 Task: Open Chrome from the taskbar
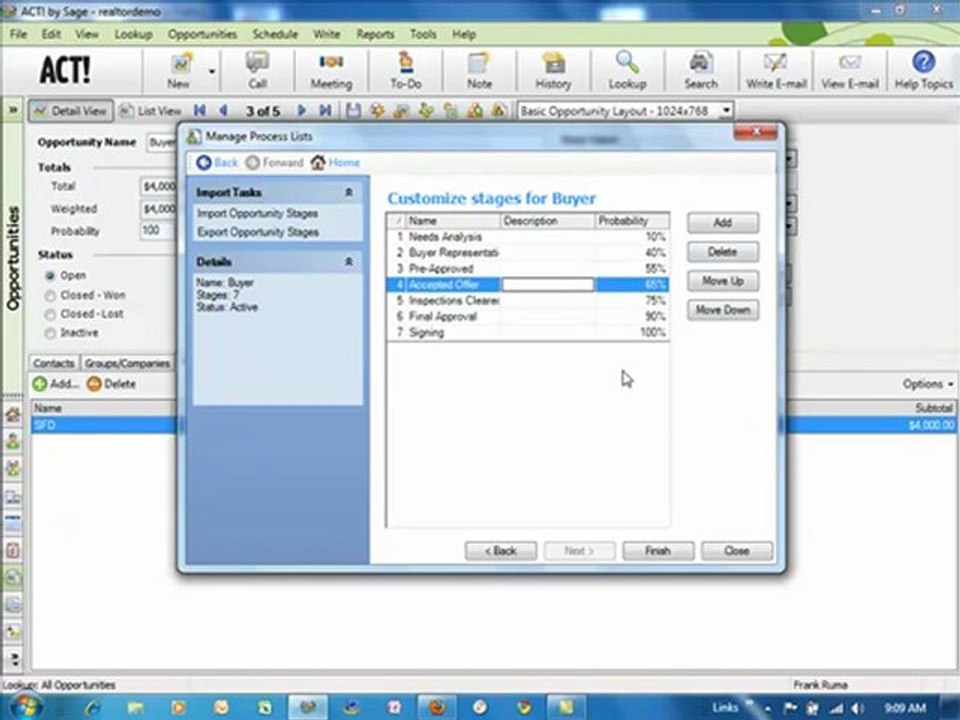coord(523,707)
